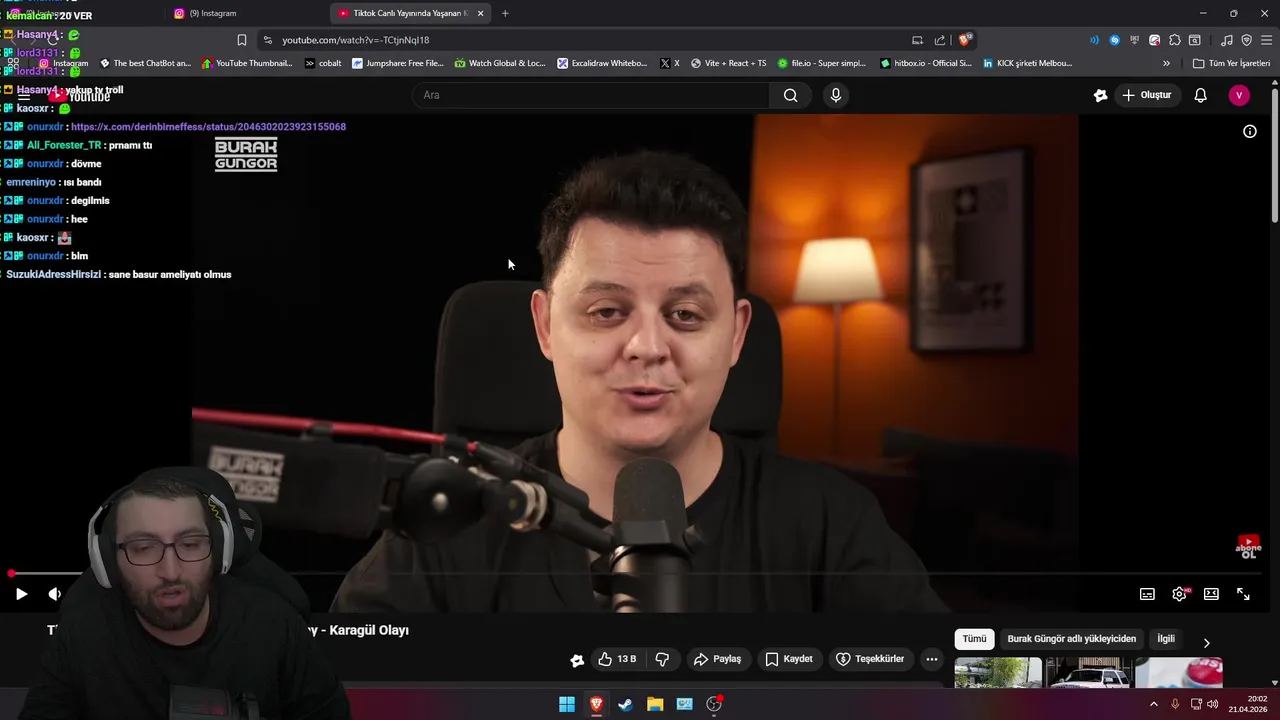This screenshot has width=1280, height=720.
Task: Click the blue sound waves extension icon
Action: pyautogui.click(x=1094, y=40)
